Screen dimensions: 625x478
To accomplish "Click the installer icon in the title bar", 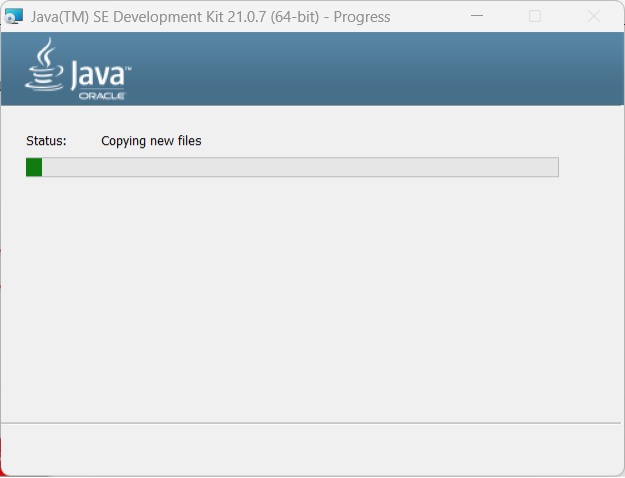I will click(14, 16).
